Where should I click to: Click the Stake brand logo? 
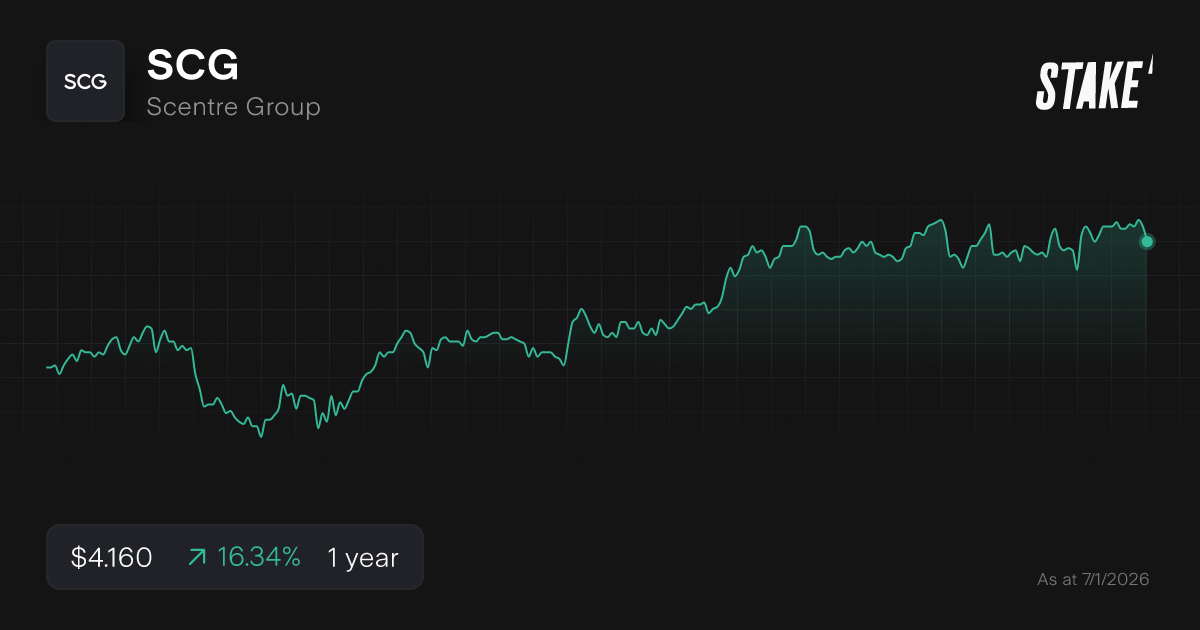click(1089, 85)
